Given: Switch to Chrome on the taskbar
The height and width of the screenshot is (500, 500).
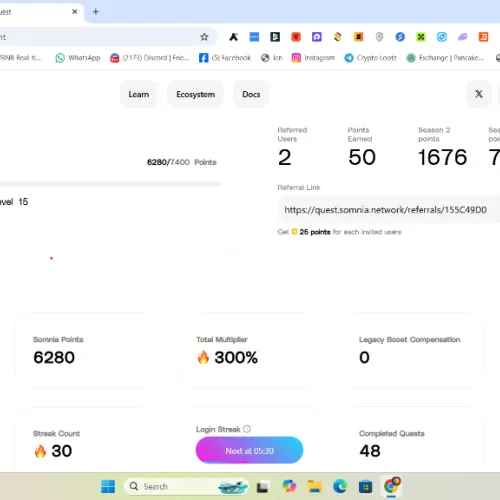Looking at the screenshot, I should click(x=391, y=486).
